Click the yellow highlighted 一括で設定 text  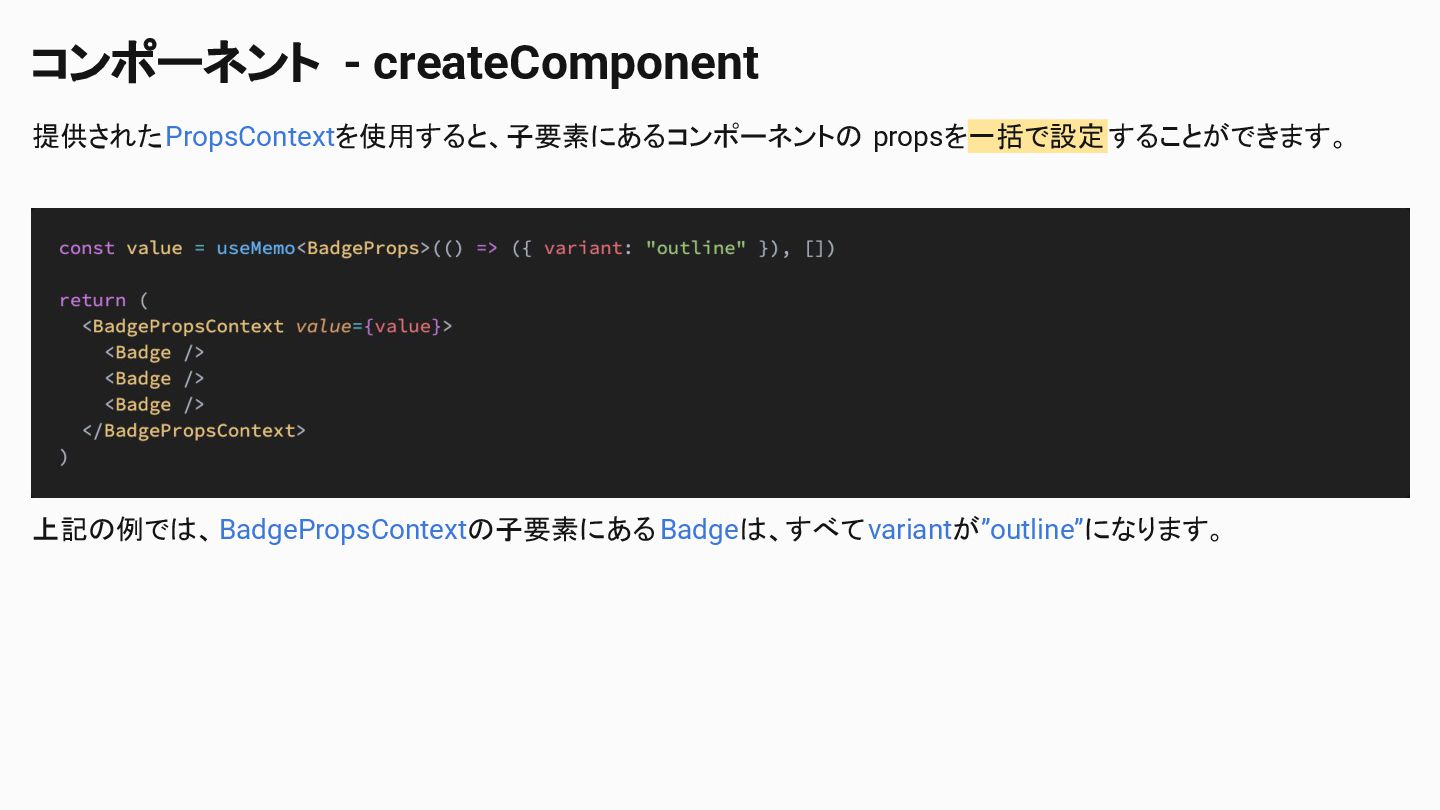click(x=1037, y=136)
